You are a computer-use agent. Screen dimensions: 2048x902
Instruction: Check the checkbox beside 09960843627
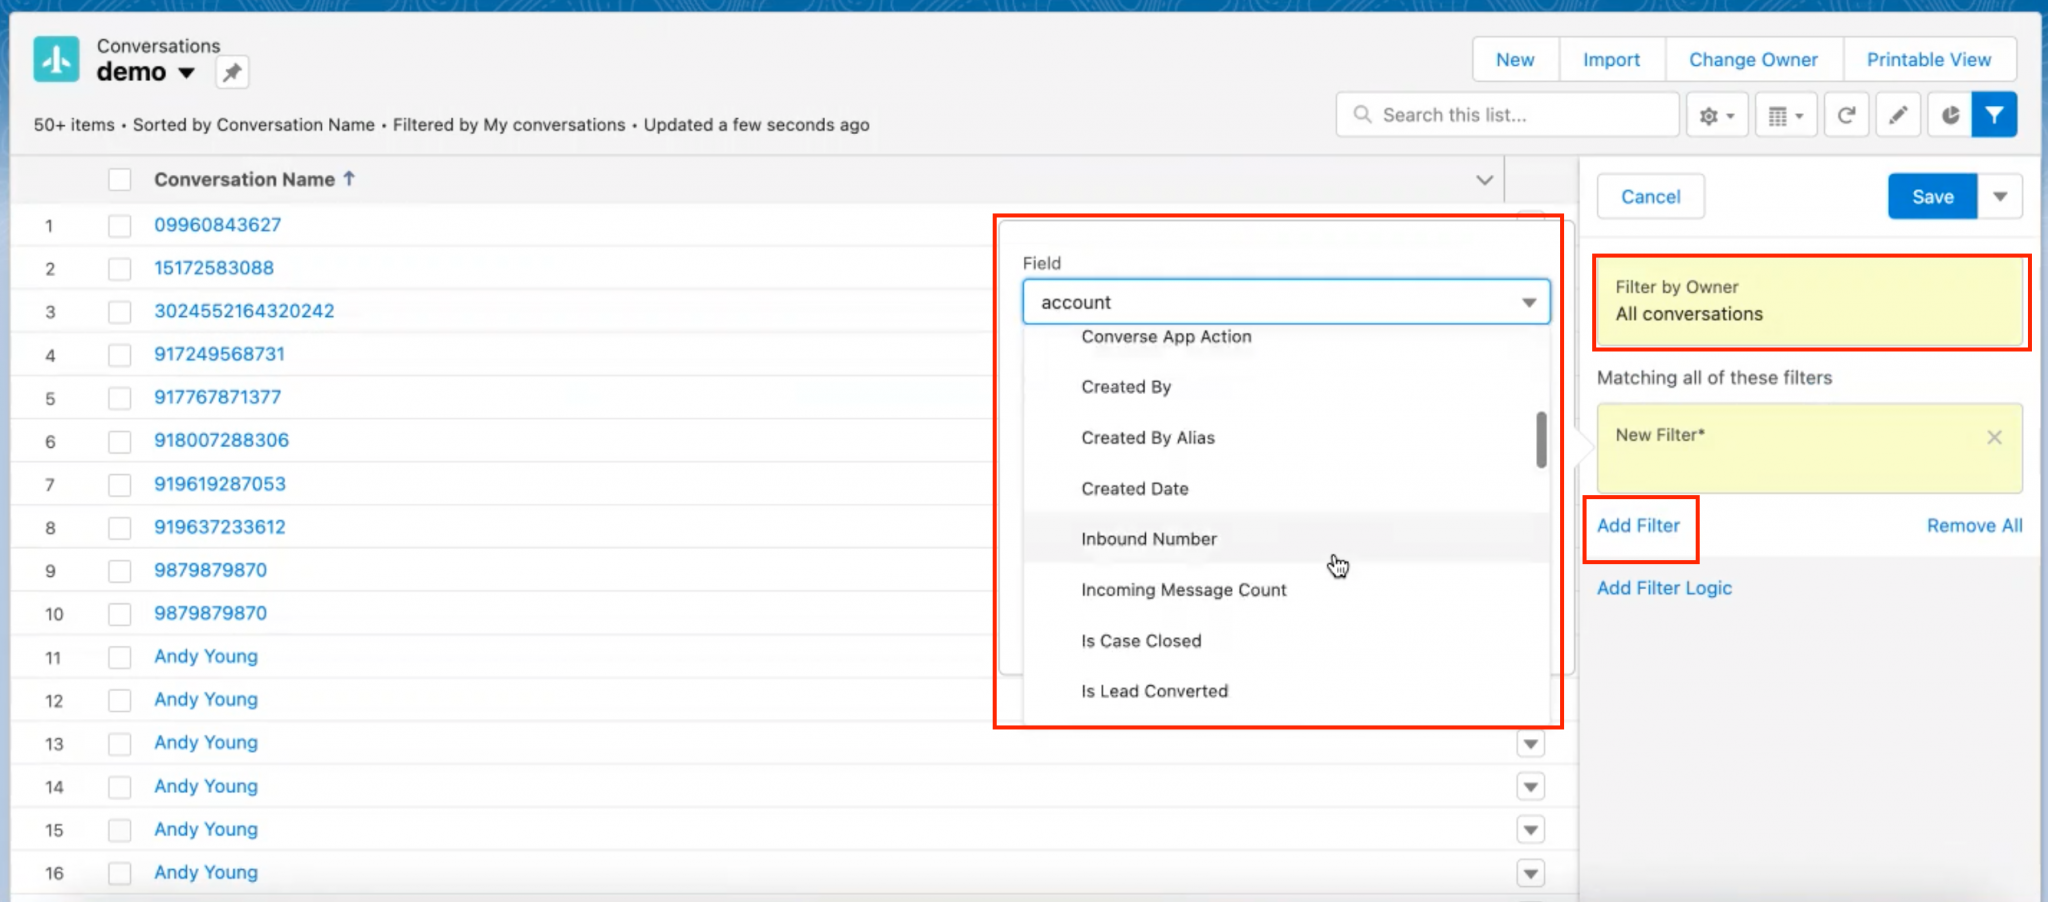pos(119,225)
